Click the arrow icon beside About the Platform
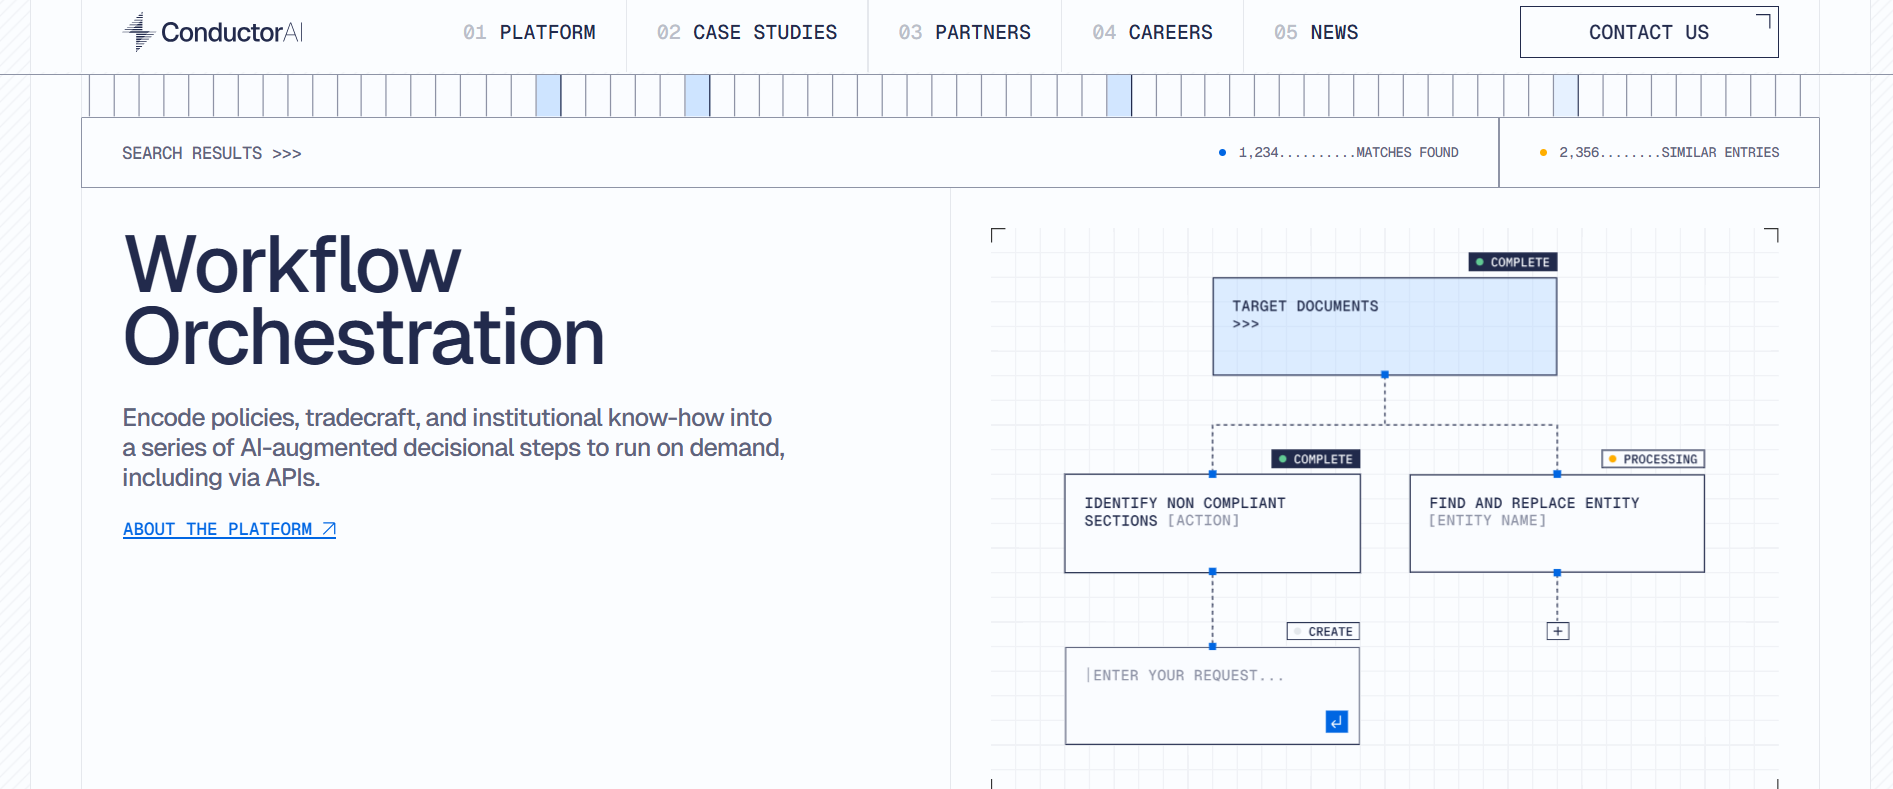Viewport: 1893px width, 789px height. [329, 529]
